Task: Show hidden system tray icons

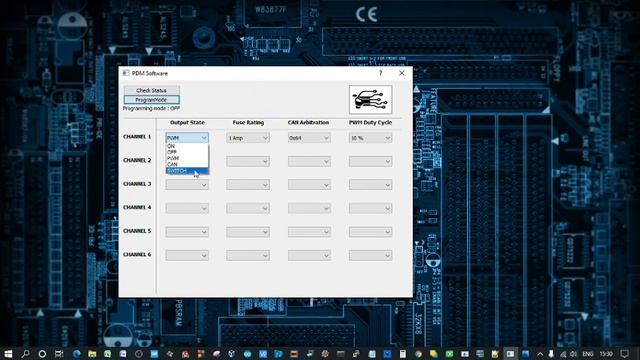Action: tap(540, 354)
